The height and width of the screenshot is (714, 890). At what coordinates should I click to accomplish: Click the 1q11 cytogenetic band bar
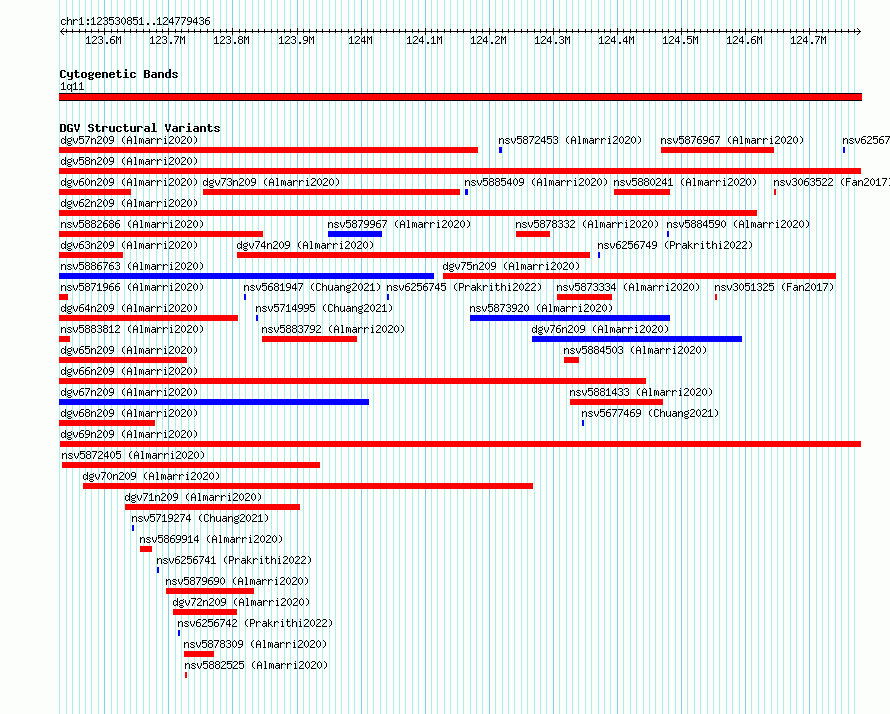(x=460, y=97)
